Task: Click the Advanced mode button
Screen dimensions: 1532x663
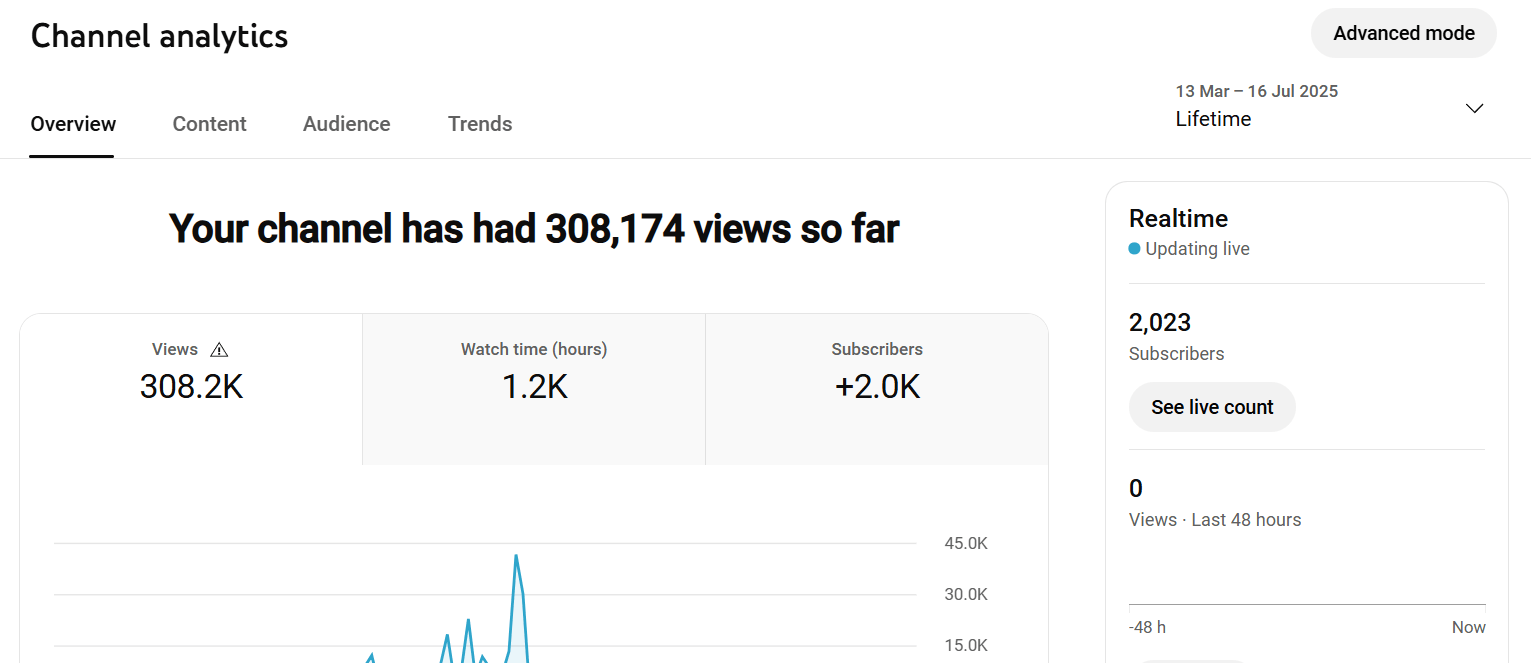Action: 1404,33
